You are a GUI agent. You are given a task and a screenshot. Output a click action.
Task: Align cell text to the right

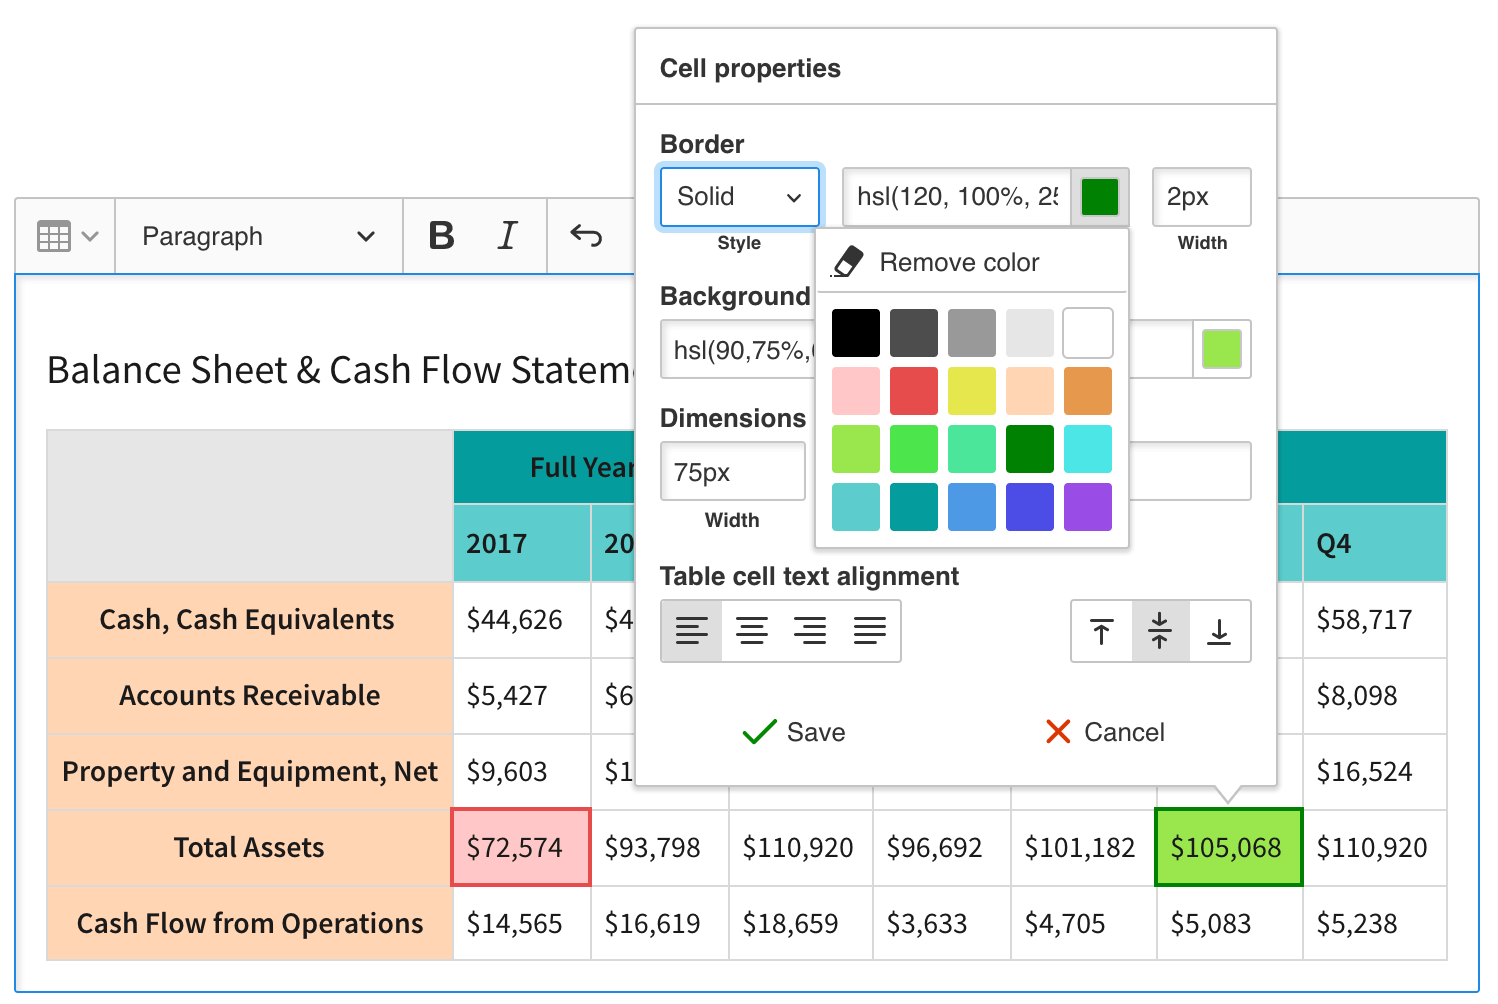[x=810, y=631]
